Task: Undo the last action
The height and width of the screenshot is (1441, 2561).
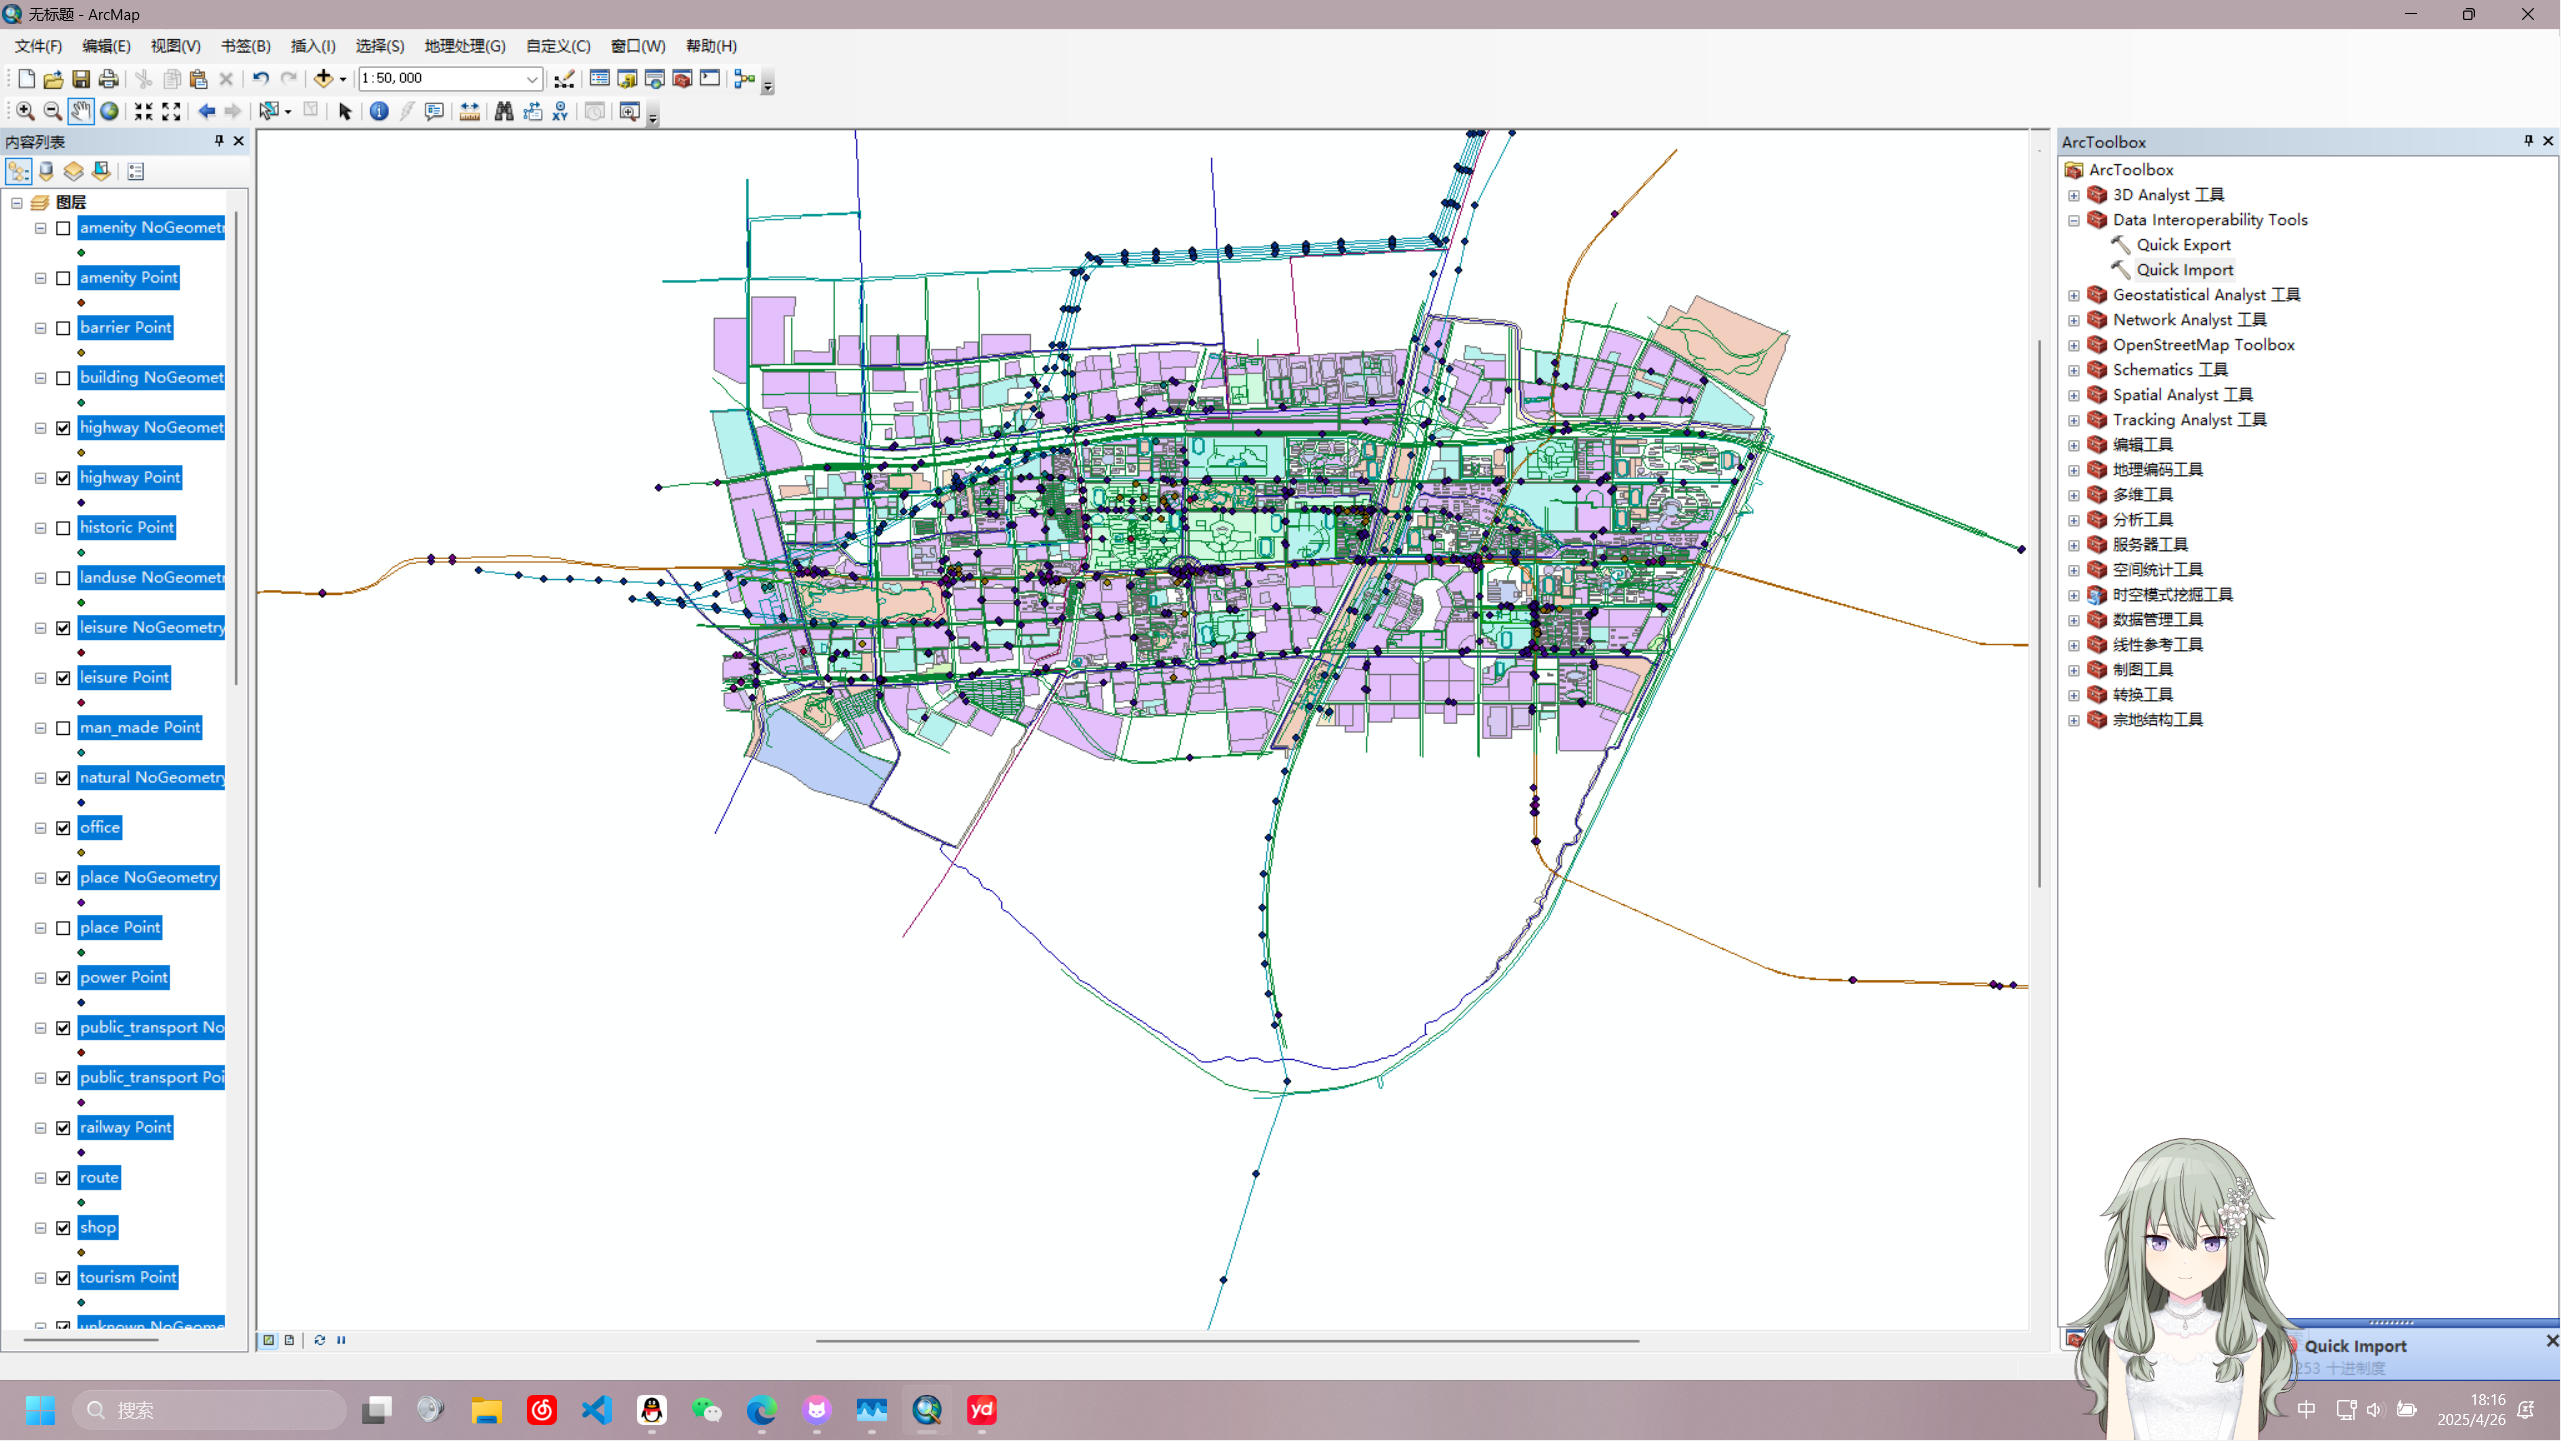Action: 261,78
